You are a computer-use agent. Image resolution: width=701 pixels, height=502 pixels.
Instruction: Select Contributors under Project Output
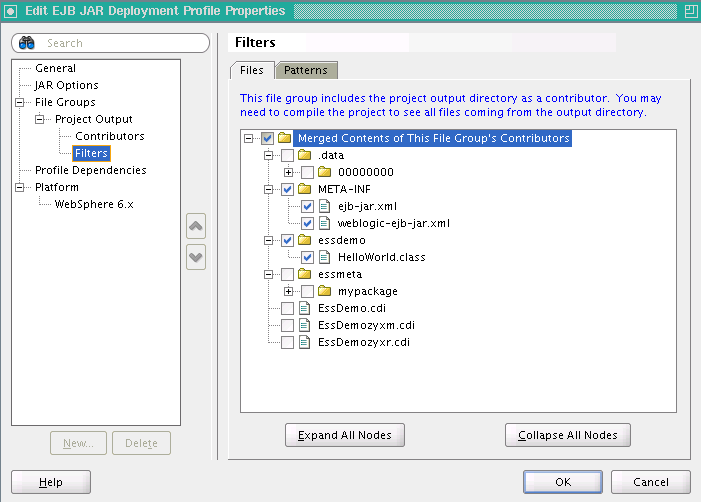pyautogui.click(x=110, y=136)
